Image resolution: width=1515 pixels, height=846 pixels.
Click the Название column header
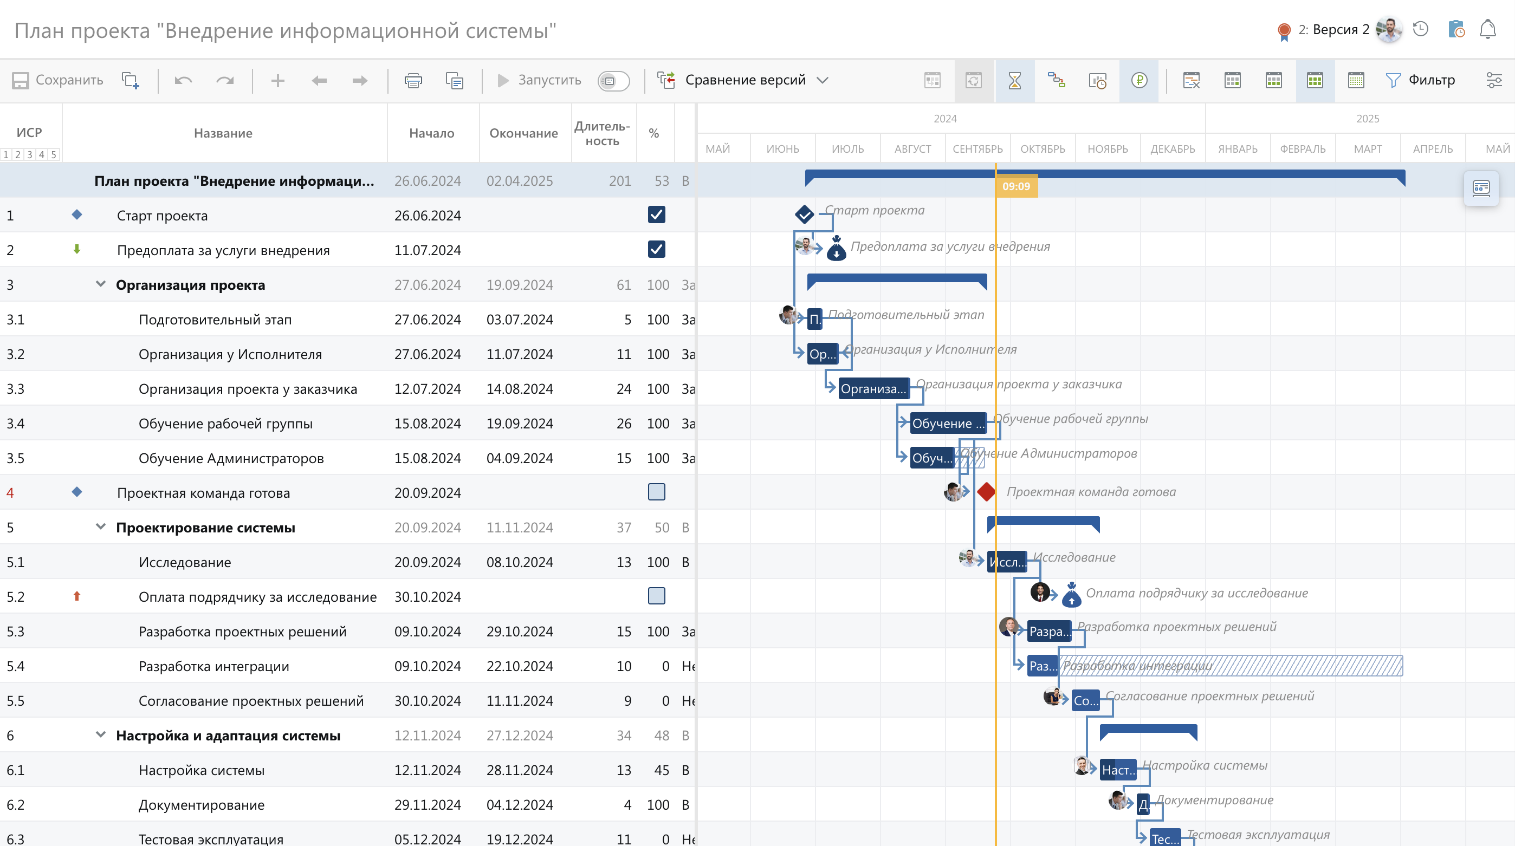223,133
